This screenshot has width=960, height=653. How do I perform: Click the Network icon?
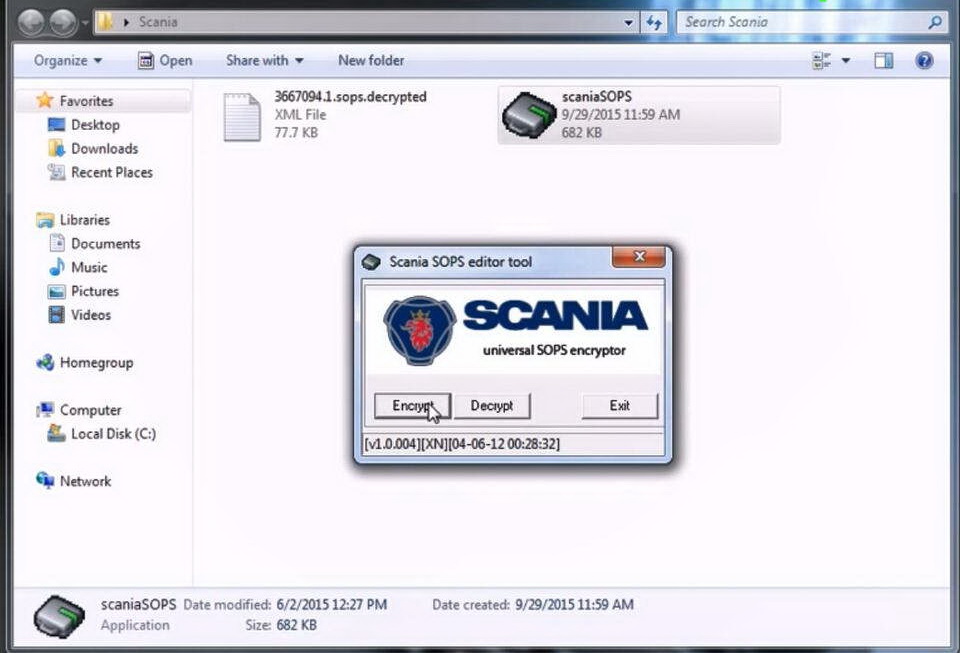click(x=45, y=481)
